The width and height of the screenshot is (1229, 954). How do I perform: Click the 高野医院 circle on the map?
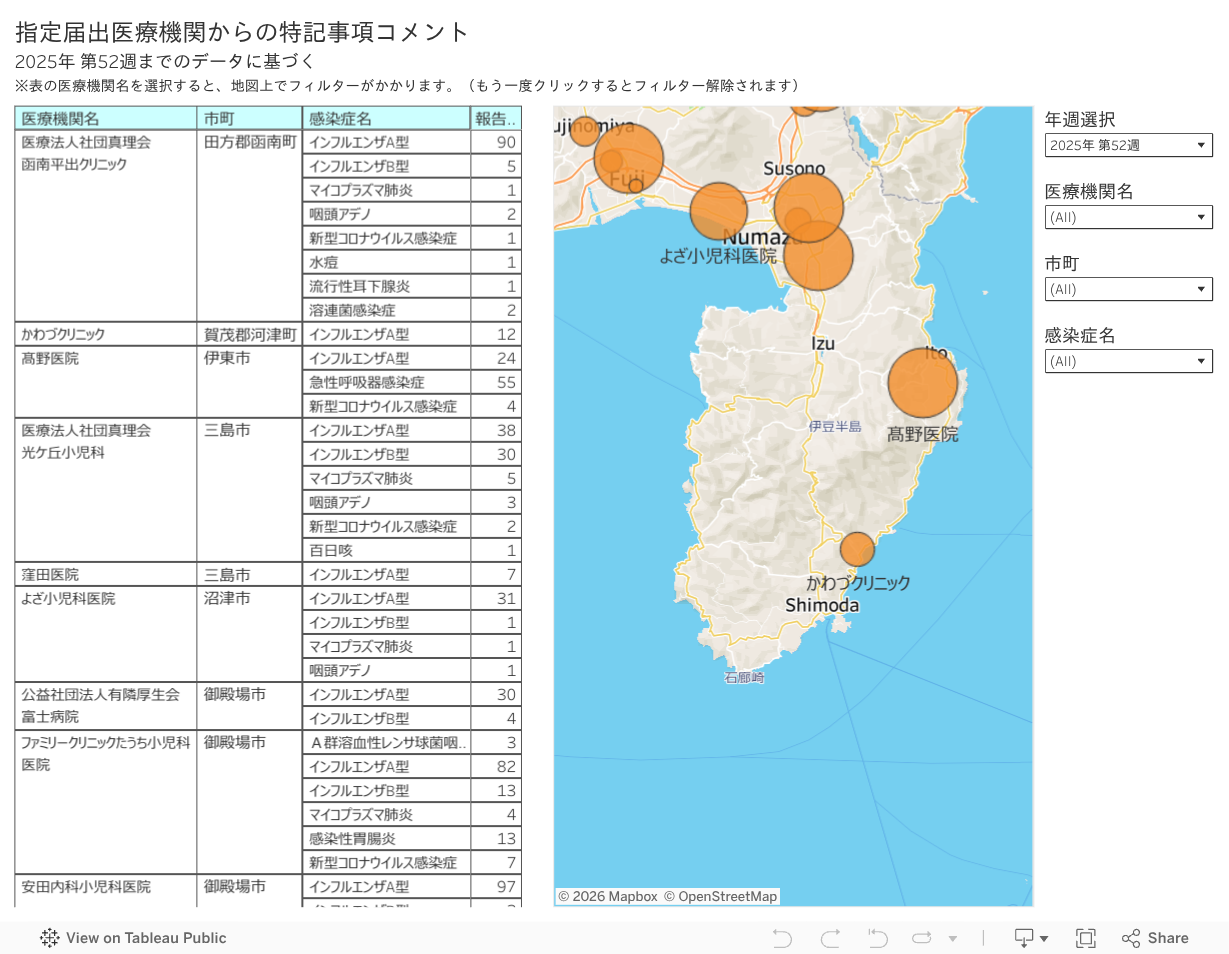(922, 382)
